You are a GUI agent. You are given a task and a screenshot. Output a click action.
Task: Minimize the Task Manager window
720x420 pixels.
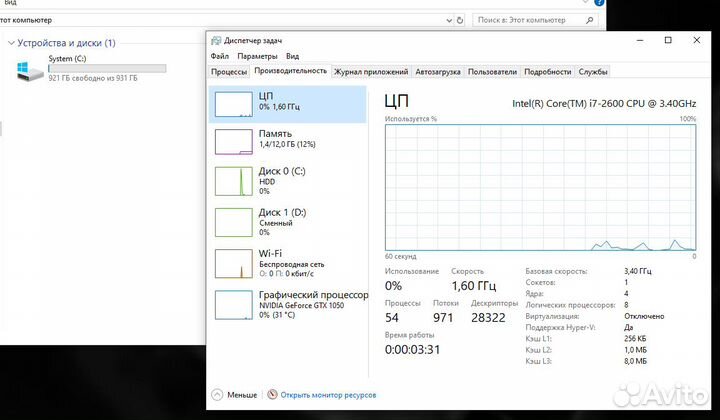pyautogui.click(x=640, y=40)
